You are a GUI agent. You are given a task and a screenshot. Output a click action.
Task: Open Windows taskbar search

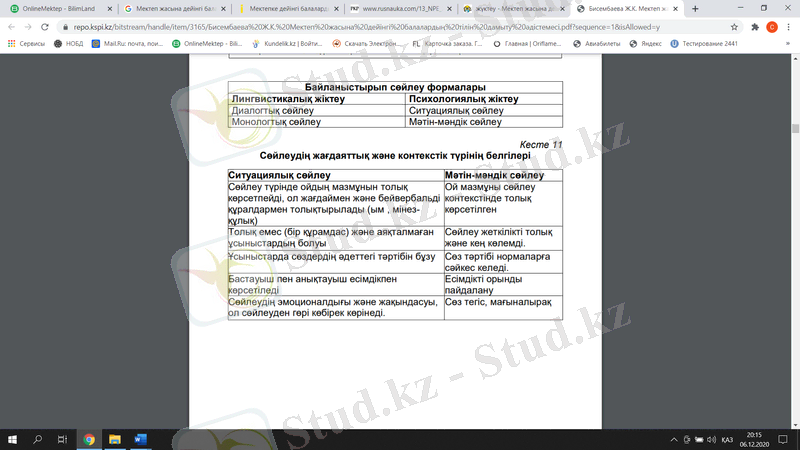[x=37, y=439]
